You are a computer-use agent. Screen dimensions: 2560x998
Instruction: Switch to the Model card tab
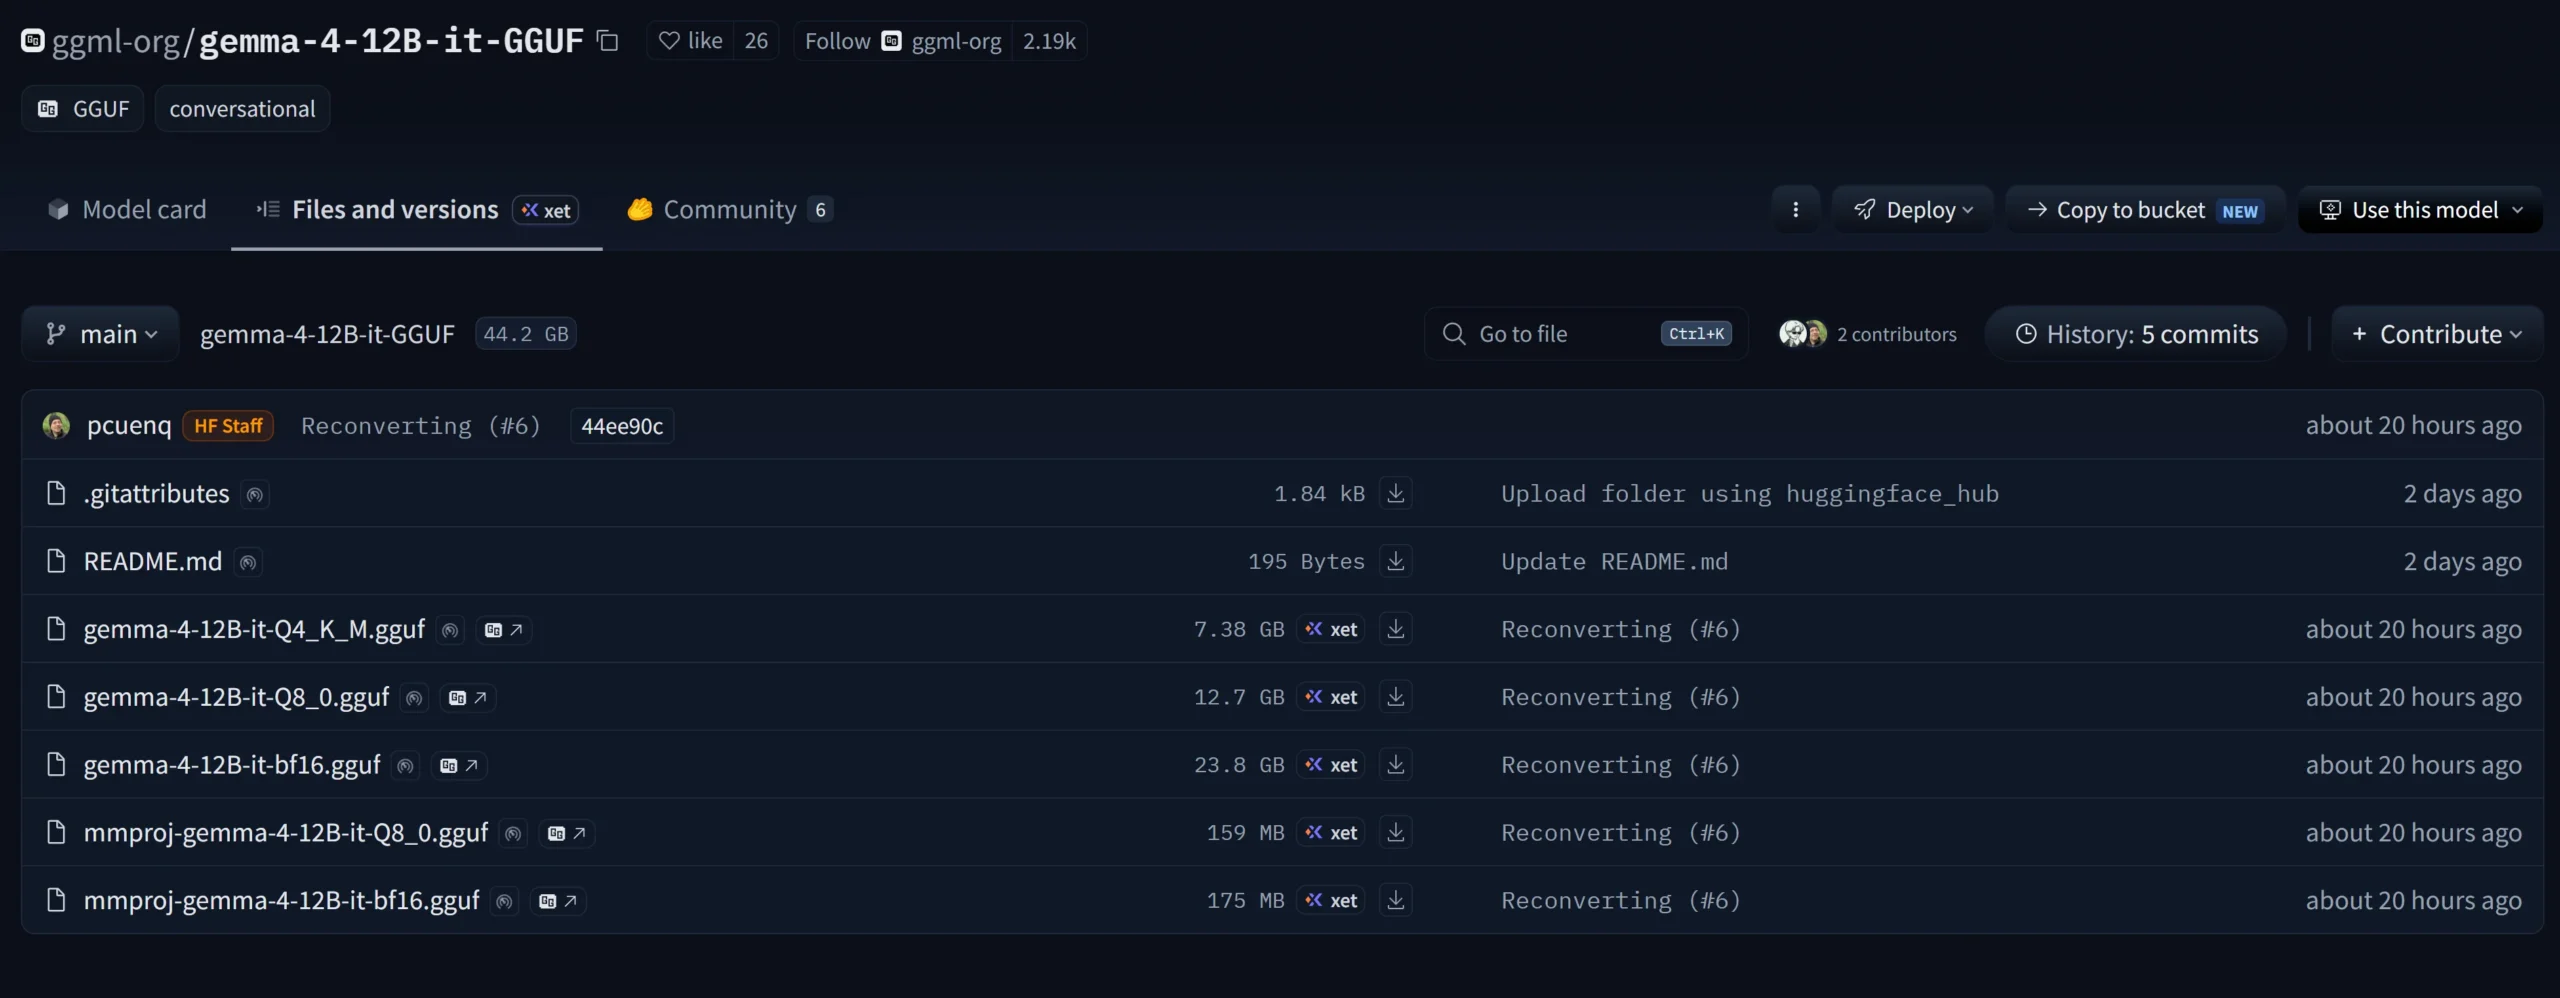(127, 209)
